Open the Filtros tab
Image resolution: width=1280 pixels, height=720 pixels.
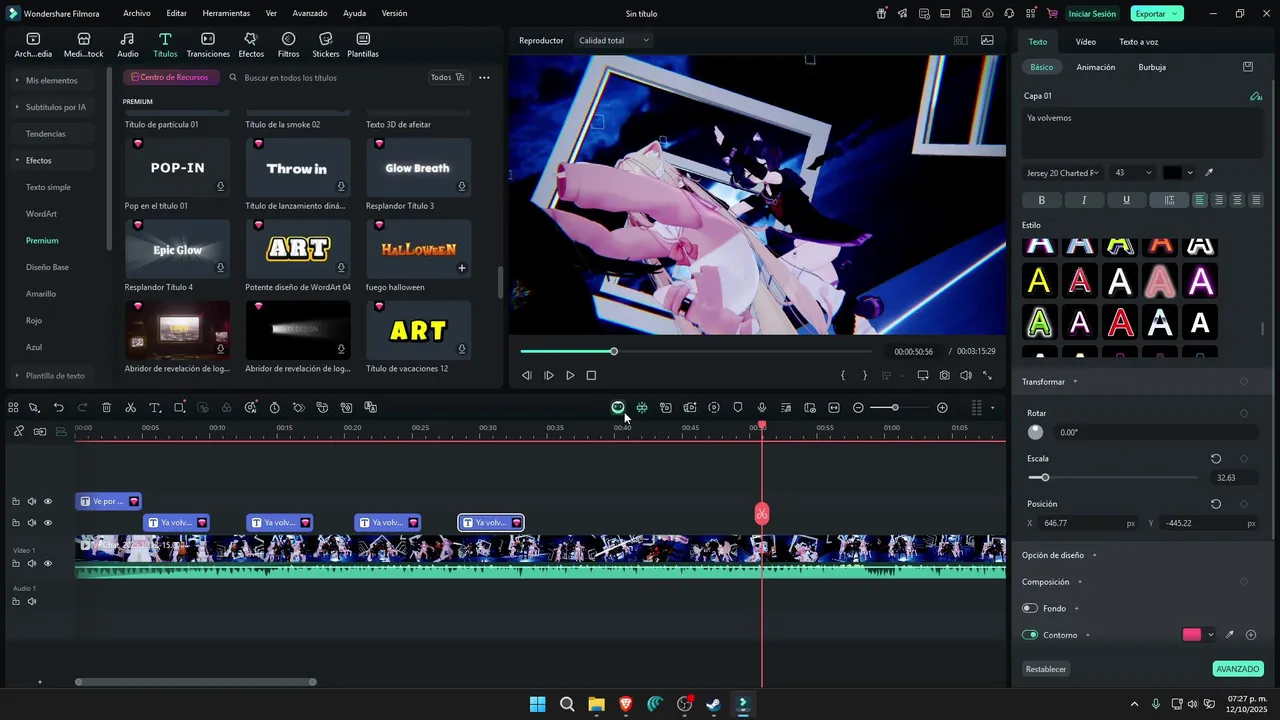coord(288,45)
